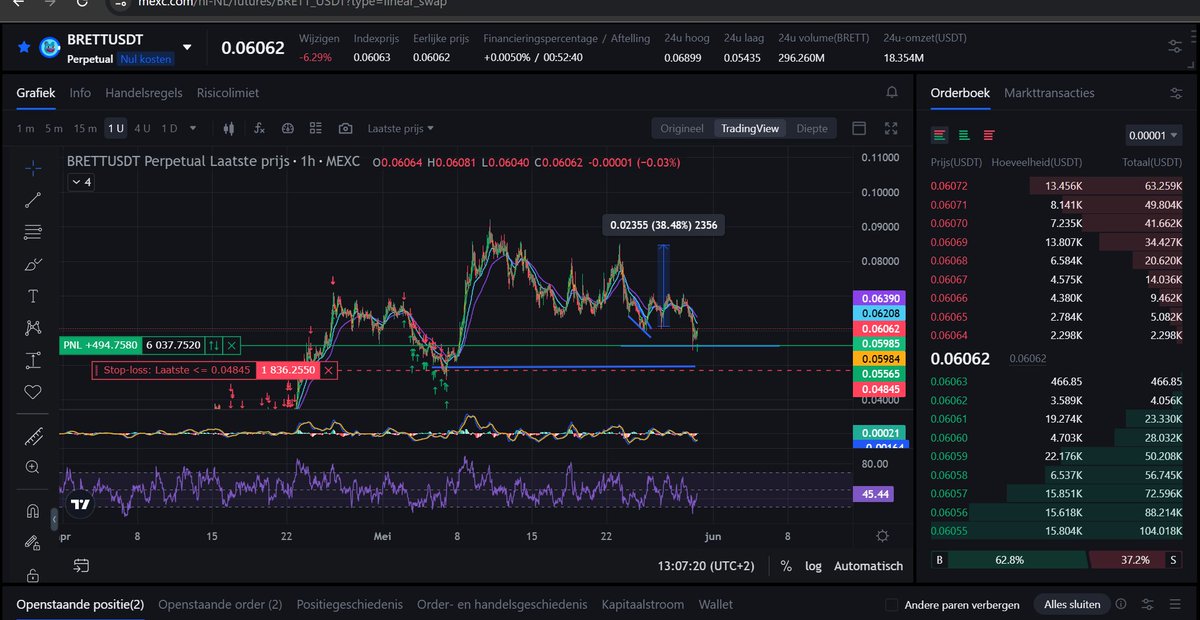Viewport: 1200px width, 620px height.
Task: Click the Stop-loss Laatste <= 0.04845 label
Action: click(175, 370)
